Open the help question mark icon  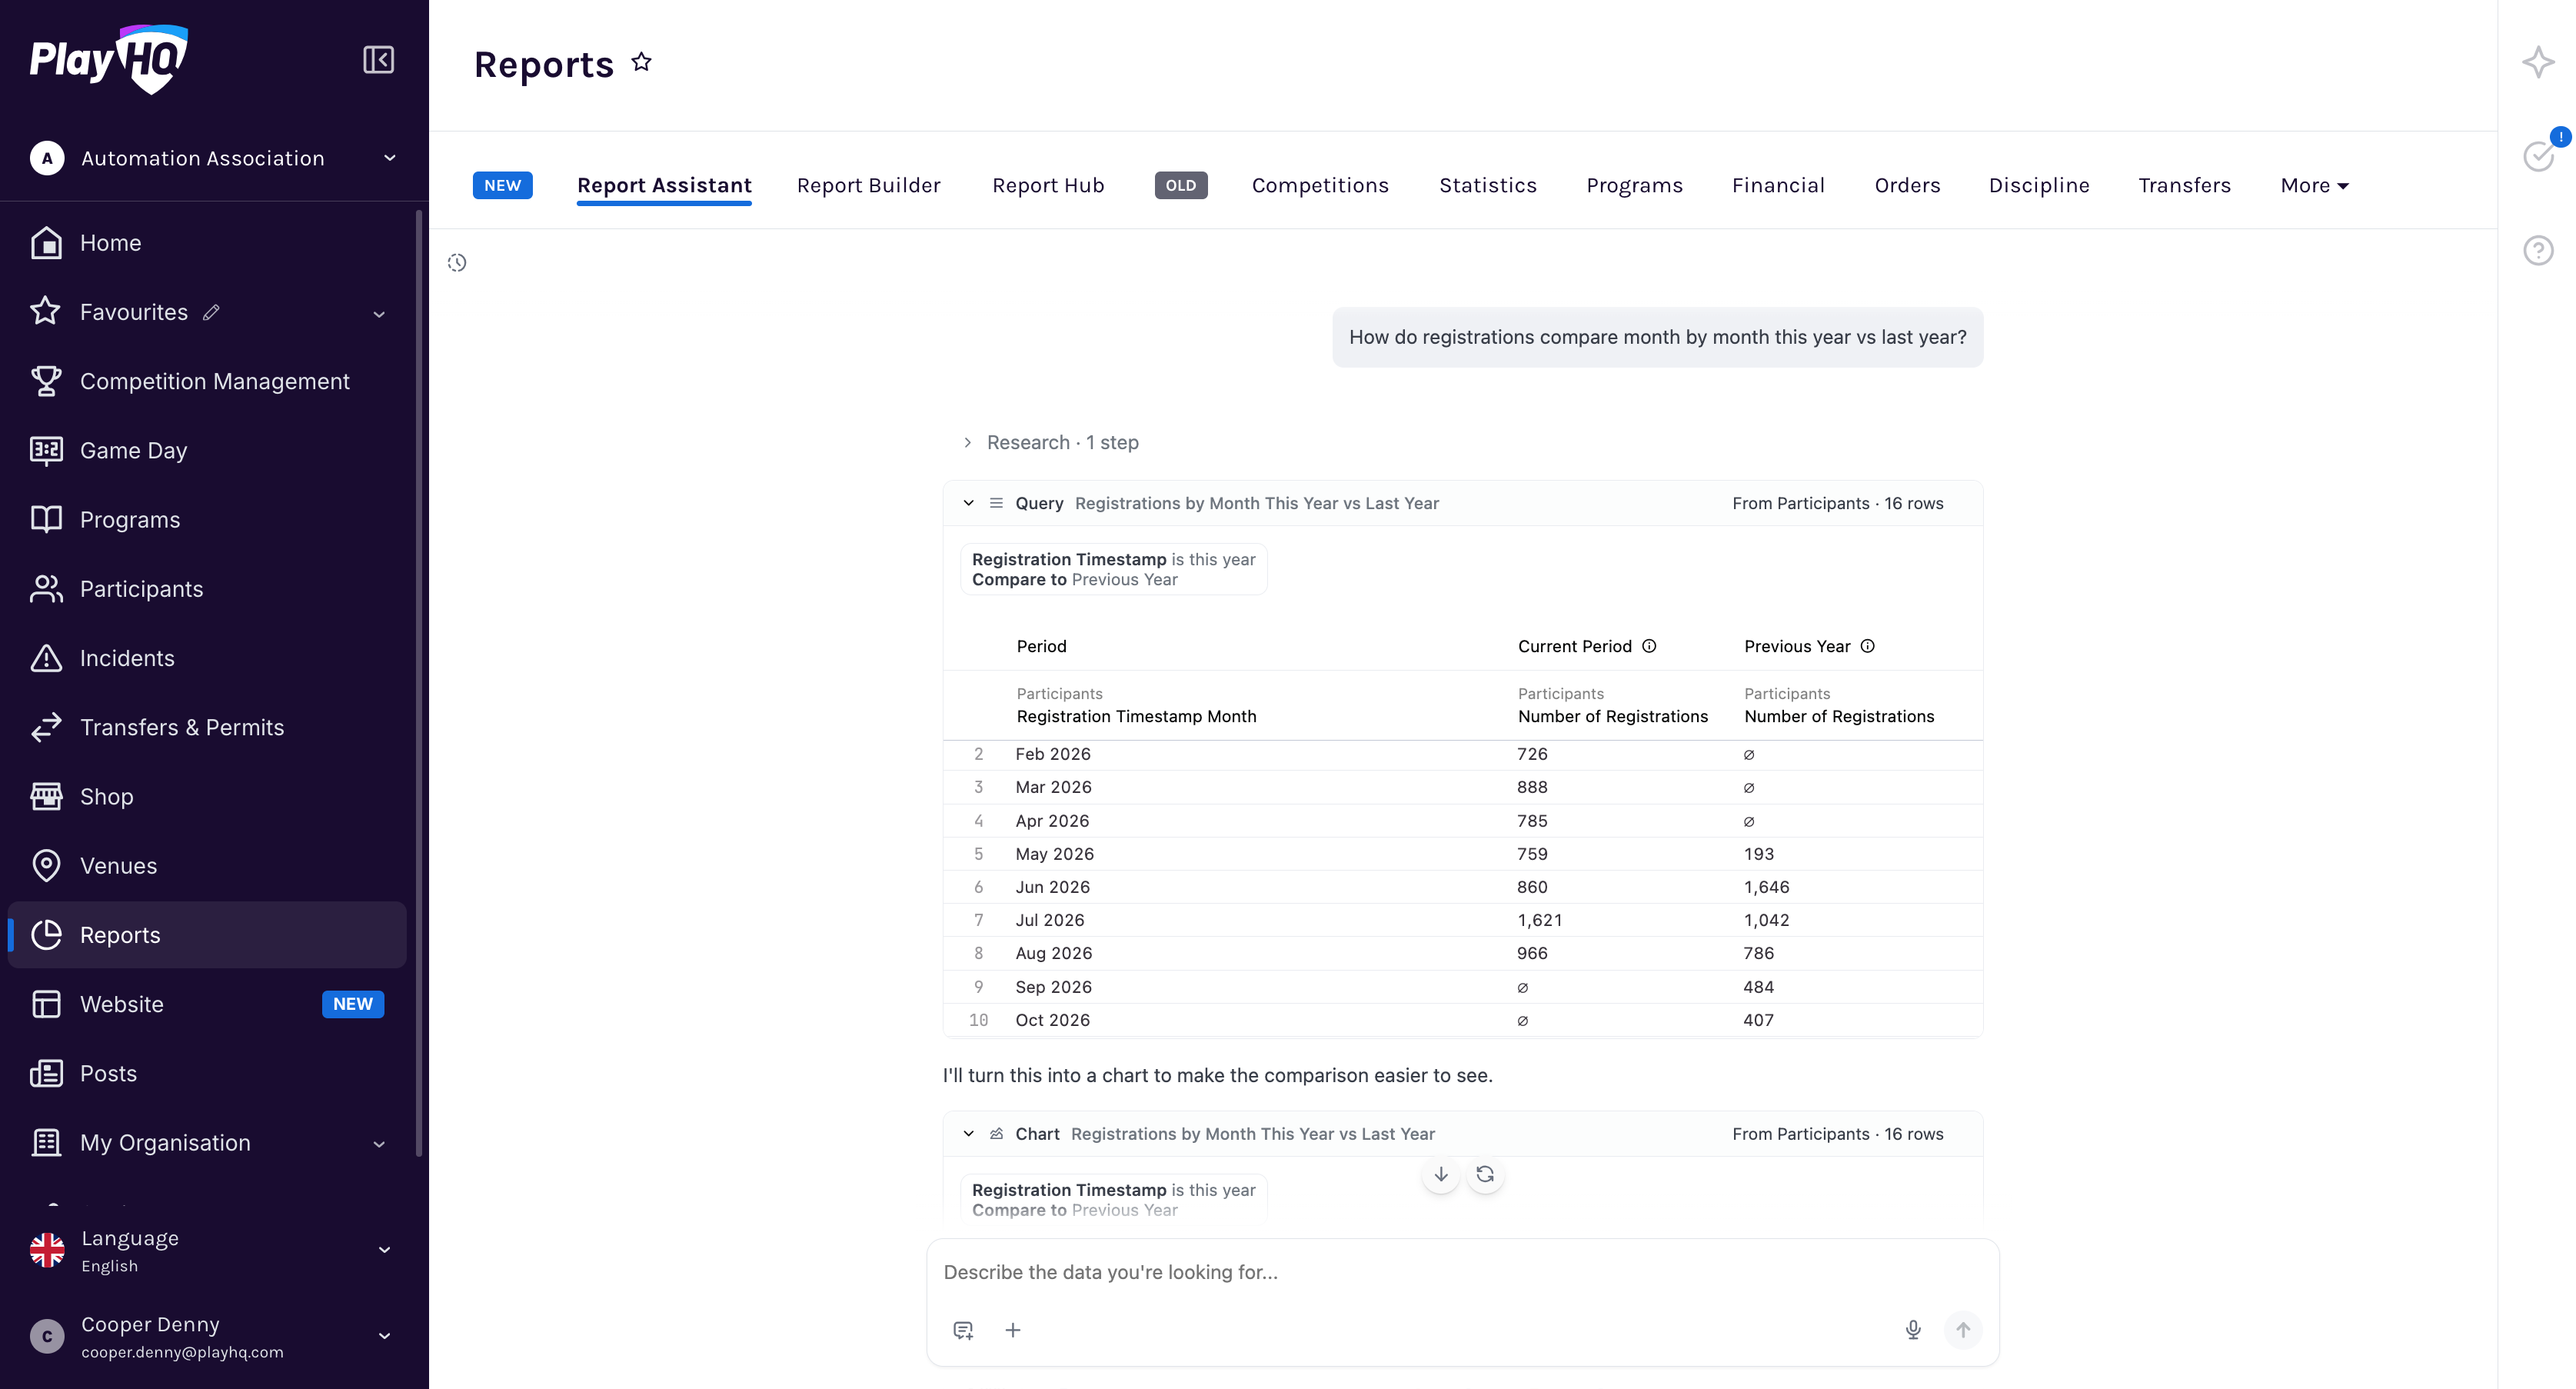coord(2538,250)
